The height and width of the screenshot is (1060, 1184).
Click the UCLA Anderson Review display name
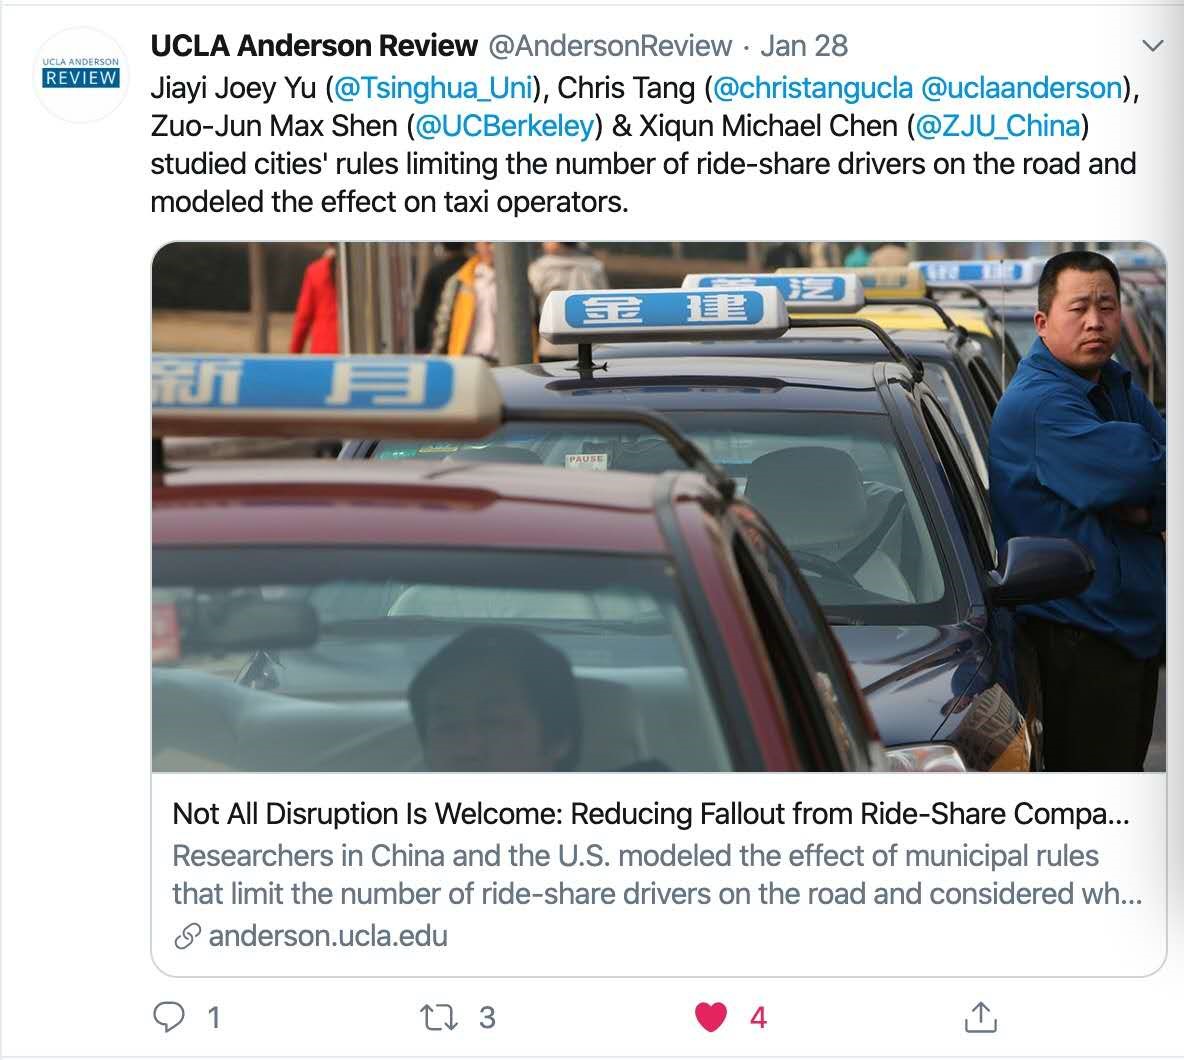(314, 46)
